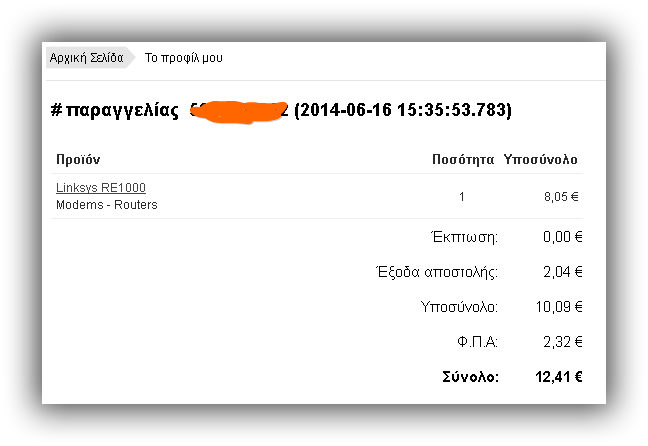
Task: Click the shipping cost 2,04 €
Action: point(563,272)
